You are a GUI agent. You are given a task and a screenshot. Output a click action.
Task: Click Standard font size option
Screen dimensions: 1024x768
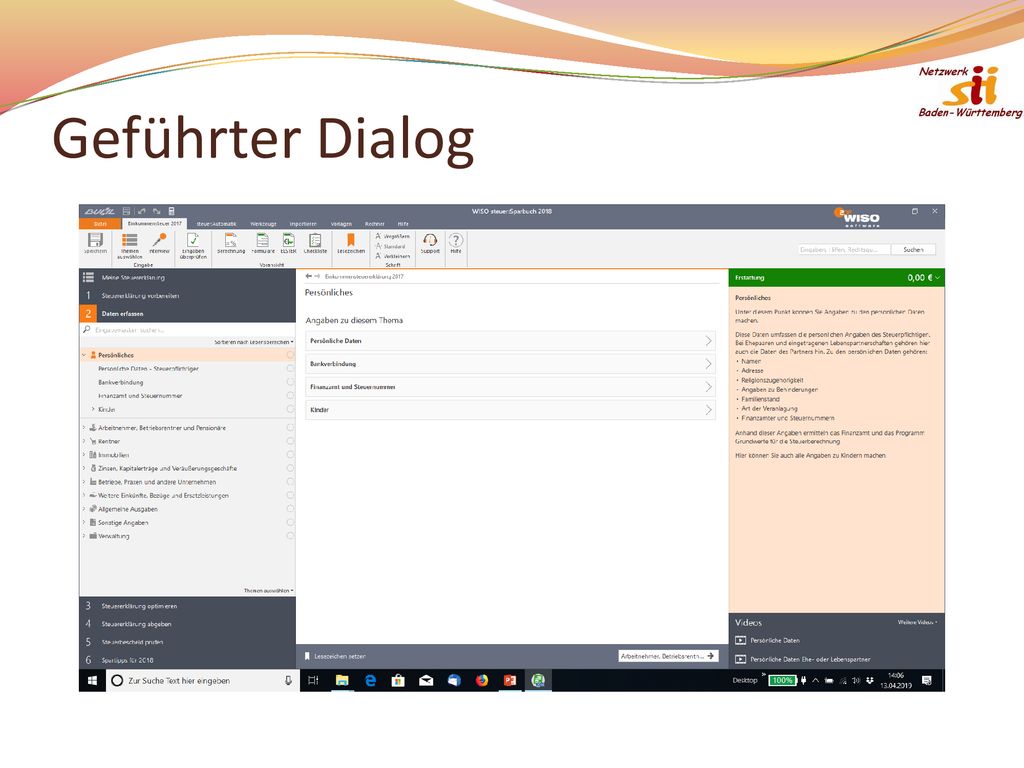tap(391, 246)
